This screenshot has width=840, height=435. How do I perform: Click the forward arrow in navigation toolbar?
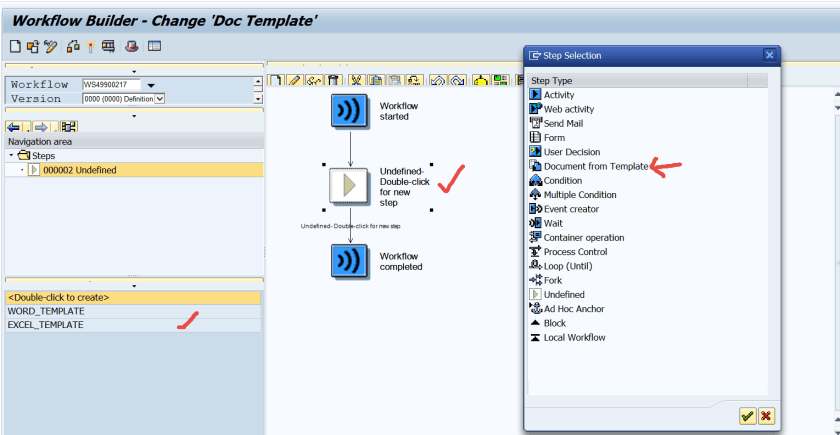[x=41, y=128]
